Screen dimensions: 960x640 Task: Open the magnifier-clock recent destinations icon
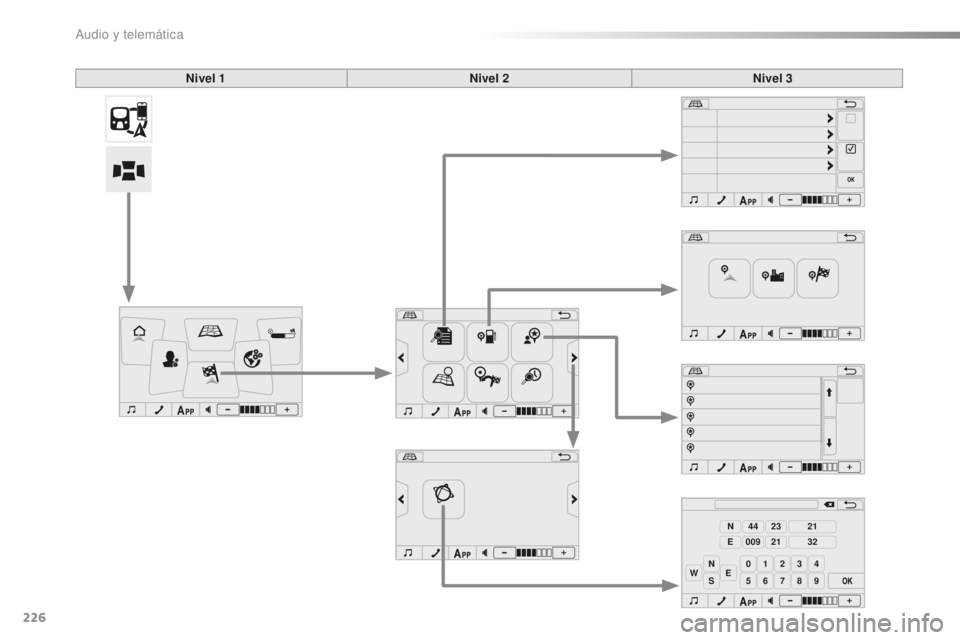[531, 377]
